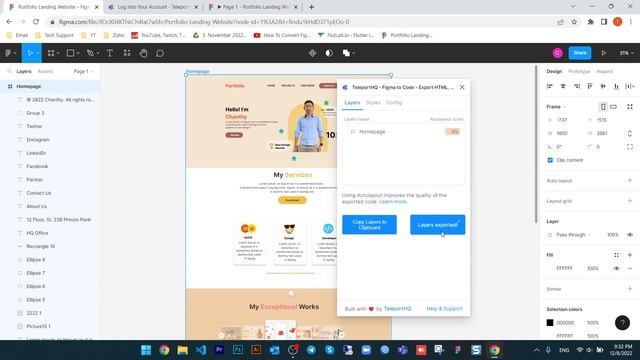Open Boolean groups dropdown arrow
The height and width of the screenshot is (360, 640).
point(353,53)
